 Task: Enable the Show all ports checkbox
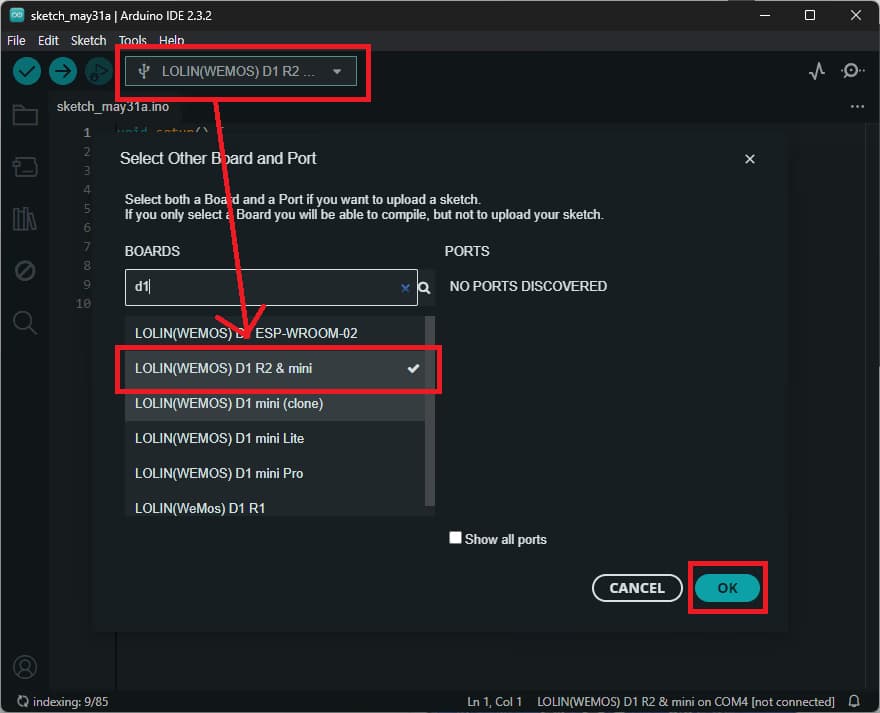coord(456,538)
